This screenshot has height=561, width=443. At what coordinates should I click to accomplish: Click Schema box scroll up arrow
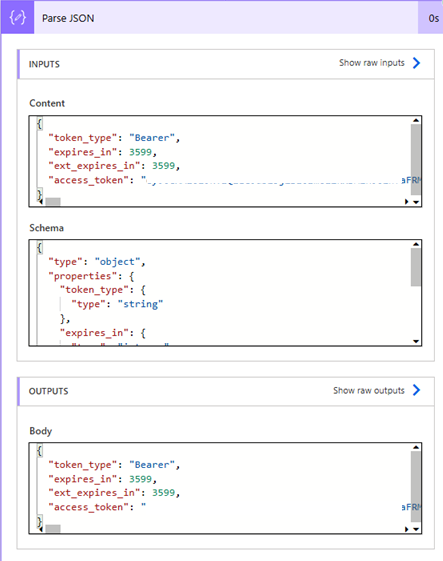[416, 244]
